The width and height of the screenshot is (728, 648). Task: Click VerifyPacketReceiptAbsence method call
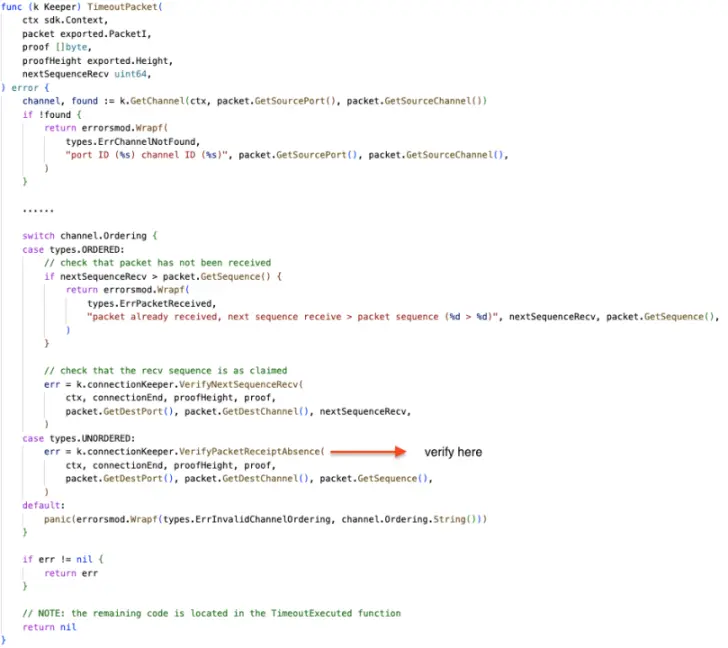tap(250, 452)
